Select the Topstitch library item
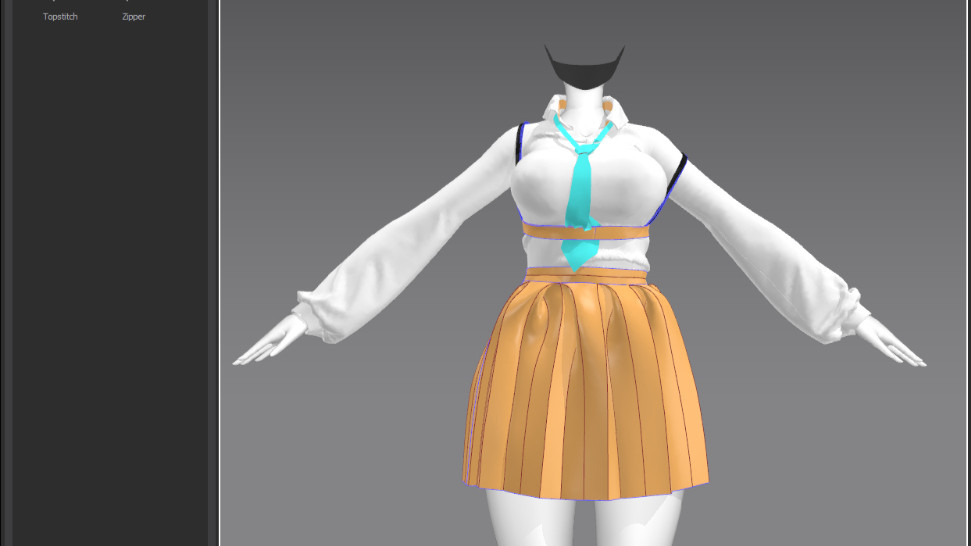This screenshot has height=546, width=971. pos(60,17)
